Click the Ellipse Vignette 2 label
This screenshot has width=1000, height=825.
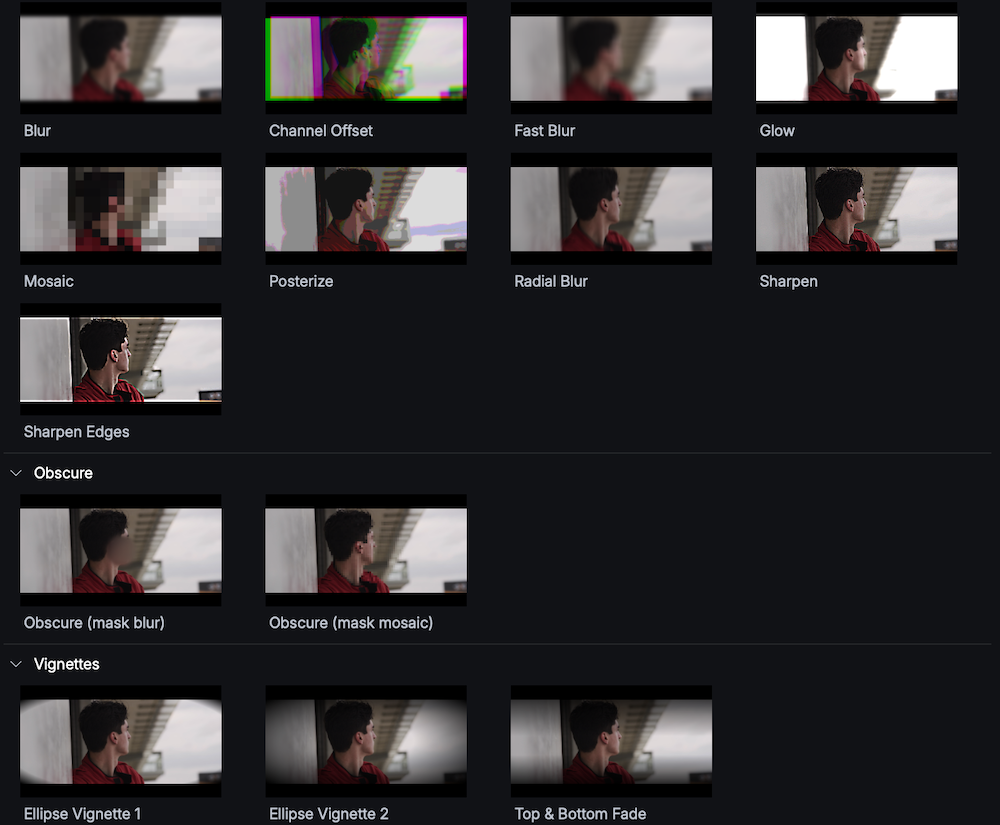click(x=328, y=814)
